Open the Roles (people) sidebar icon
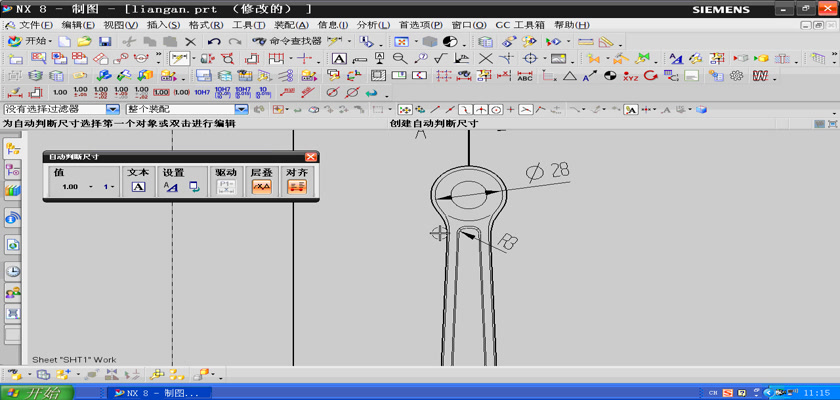840x400 pixels. [13, 292]
